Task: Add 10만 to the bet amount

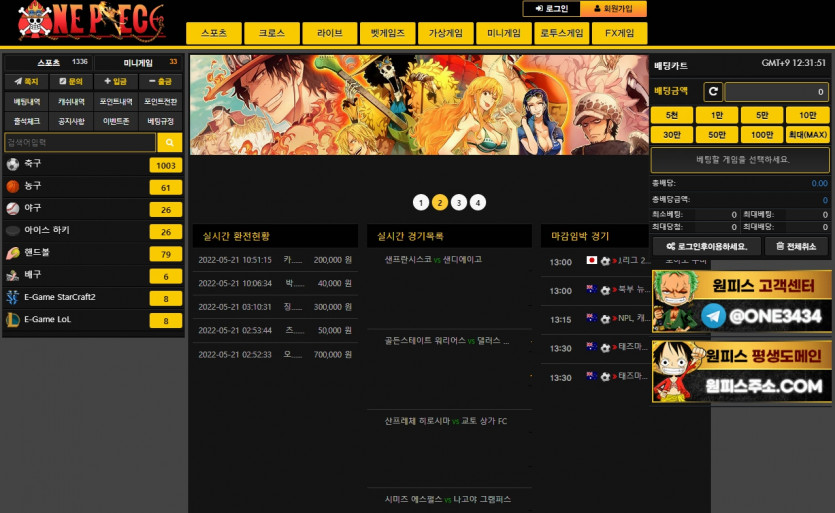Action: tap(808, 115)
